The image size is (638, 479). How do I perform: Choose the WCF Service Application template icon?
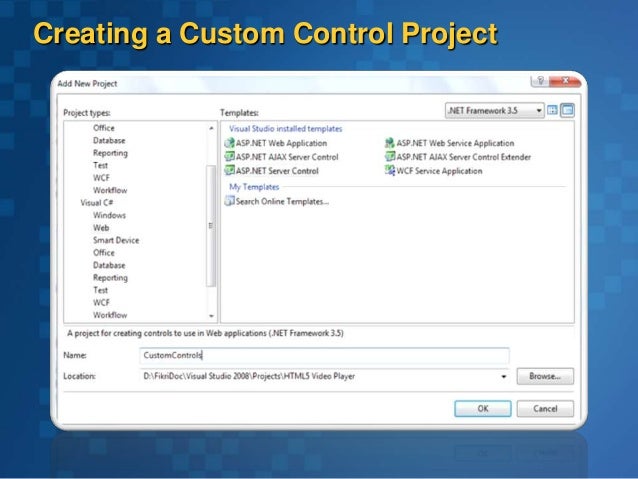[390, 171]
